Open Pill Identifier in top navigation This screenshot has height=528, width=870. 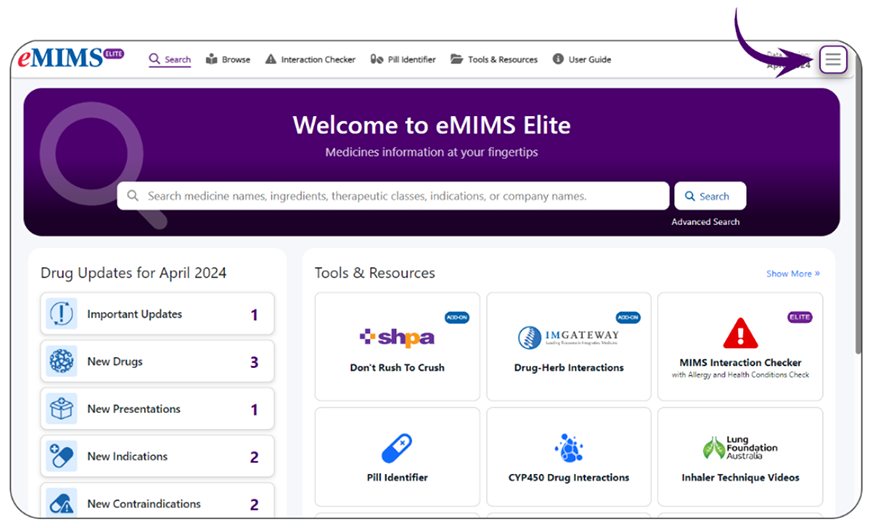[403, 59]
